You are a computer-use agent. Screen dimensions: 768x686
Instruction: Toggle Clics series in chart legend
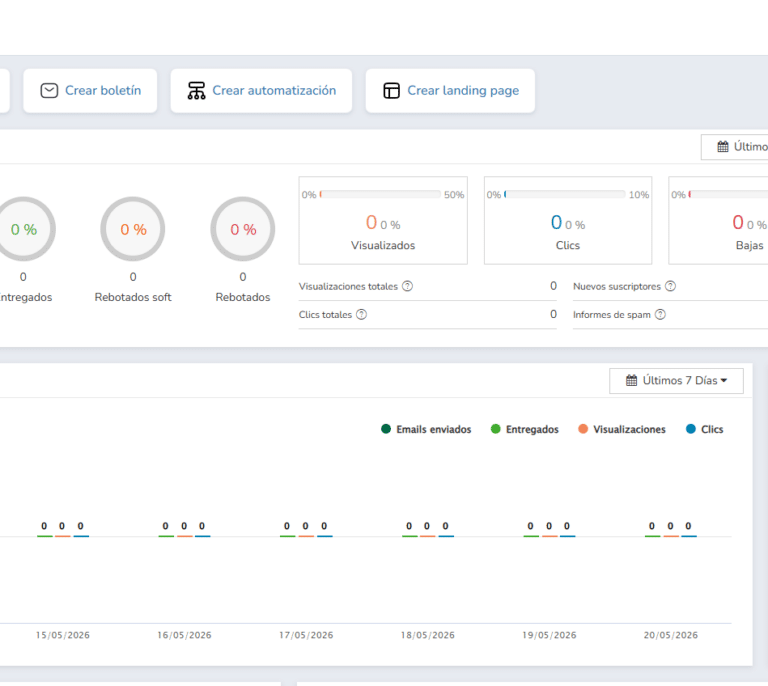705,429
